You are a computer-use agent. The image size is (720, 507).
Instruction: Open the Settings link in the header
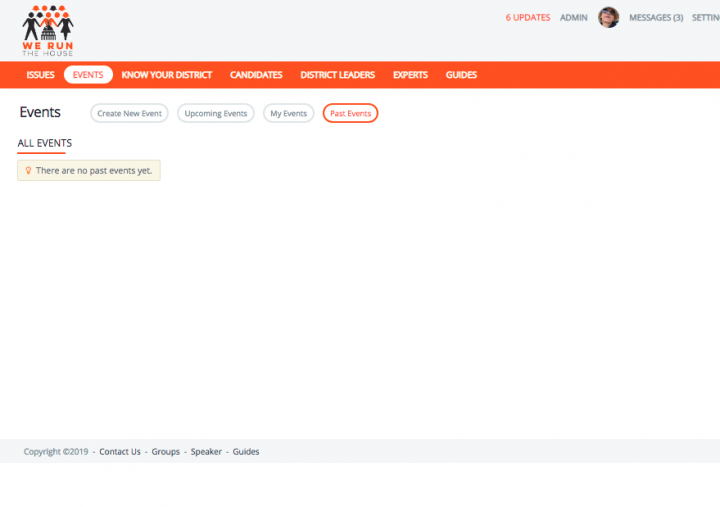point(706,17)
